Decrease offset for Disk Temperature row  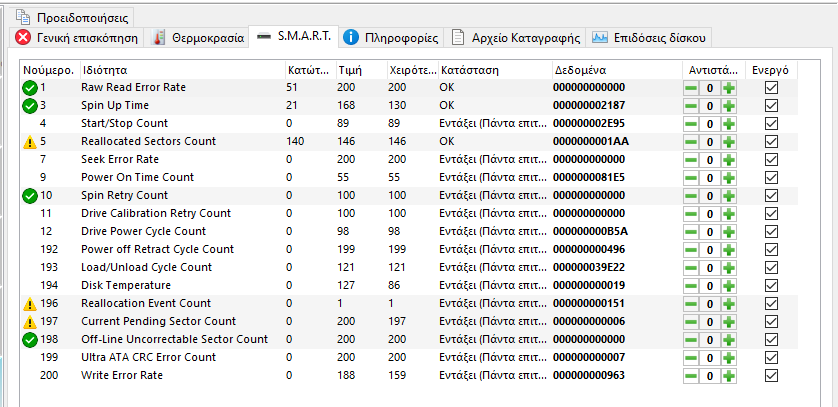691,286
